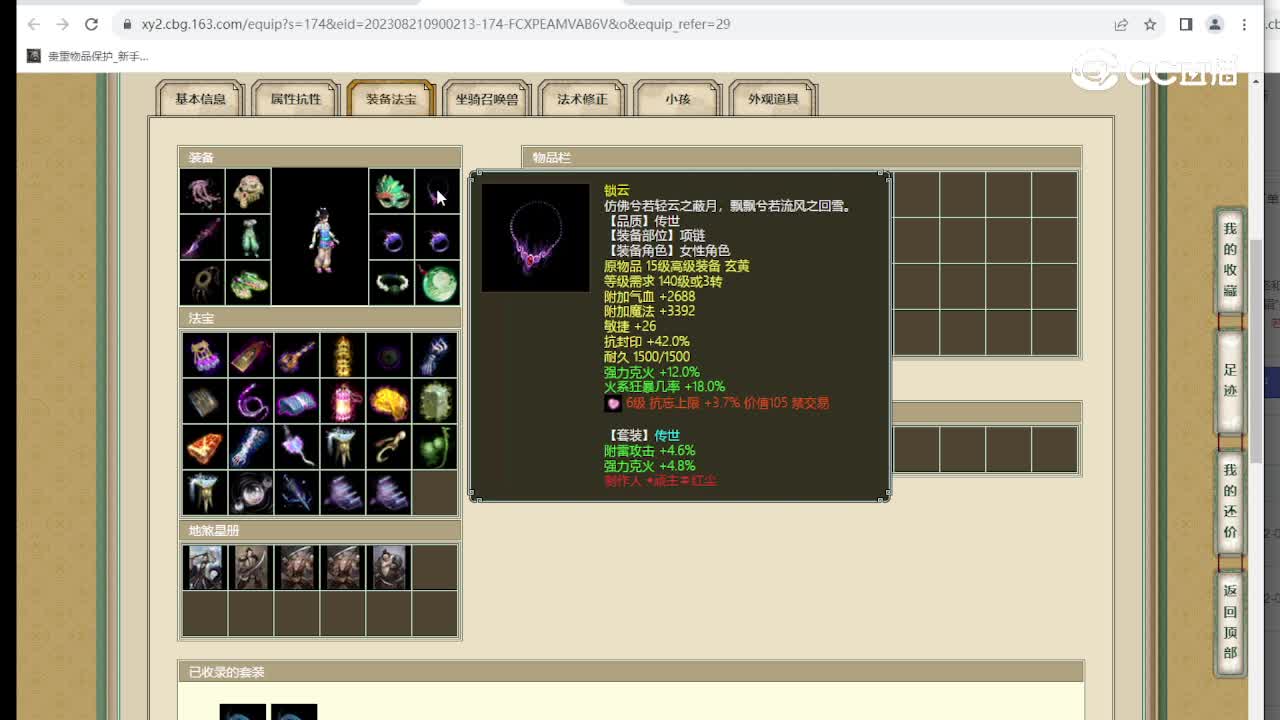Screen dimensions: 1280x720
Task: Open the browser profile menu
Action: [1215, 24]
